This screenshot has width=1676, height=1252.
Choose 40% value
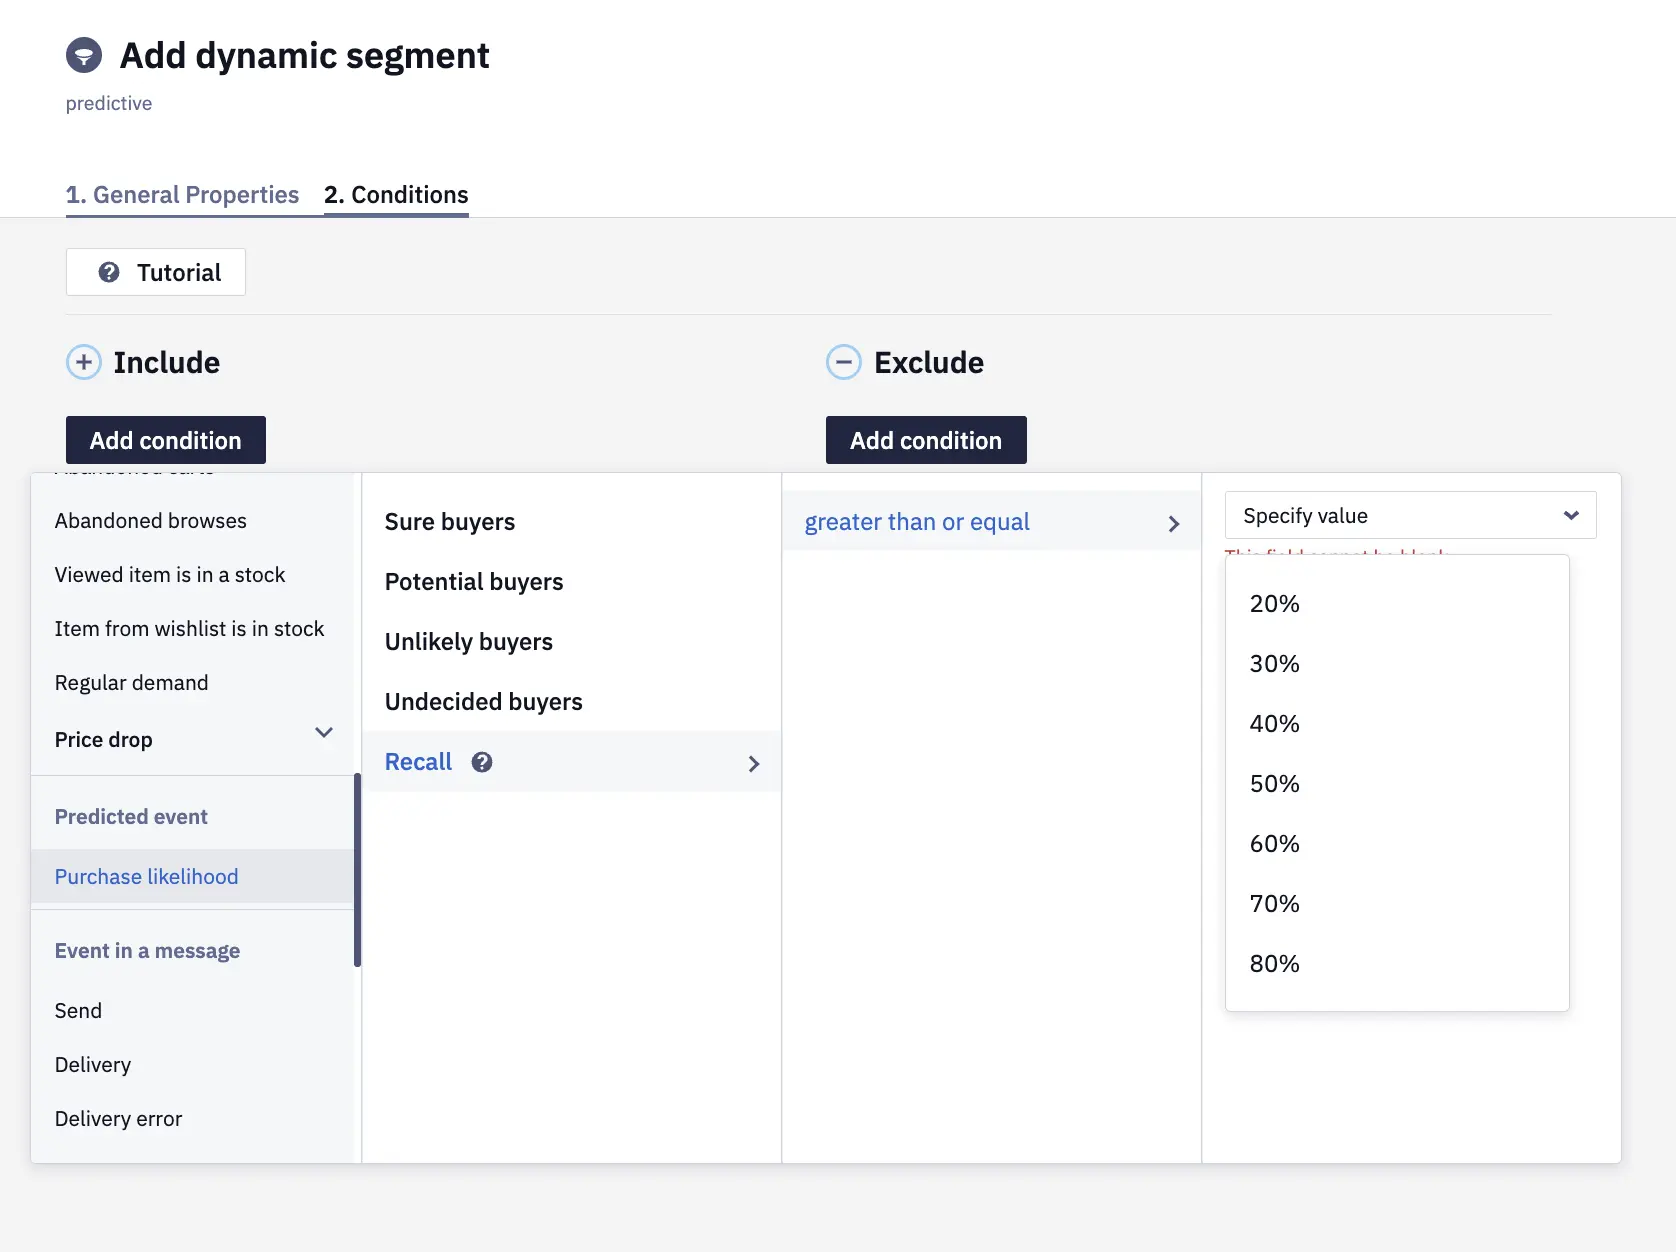[x=1275, y=724]
